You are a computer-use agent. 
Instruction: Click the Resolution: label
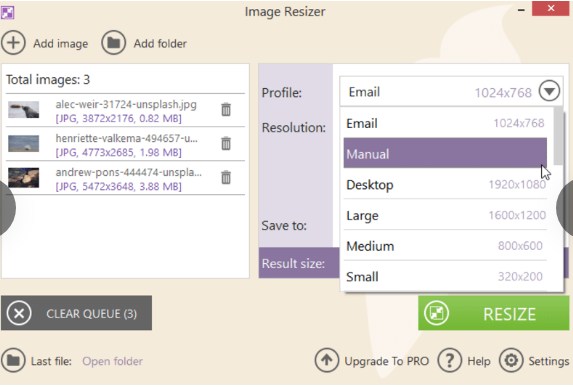[x=294, y=128]
